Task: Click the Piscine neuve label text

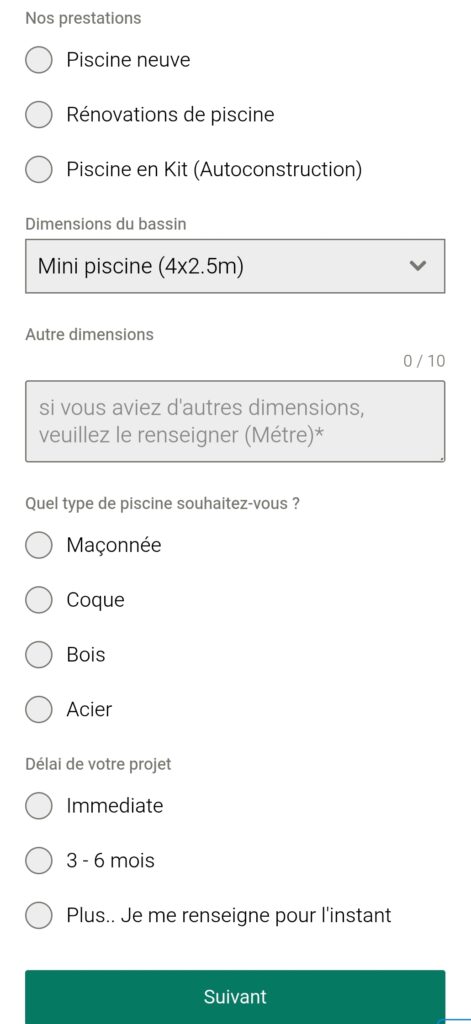Action: [128, 60]
